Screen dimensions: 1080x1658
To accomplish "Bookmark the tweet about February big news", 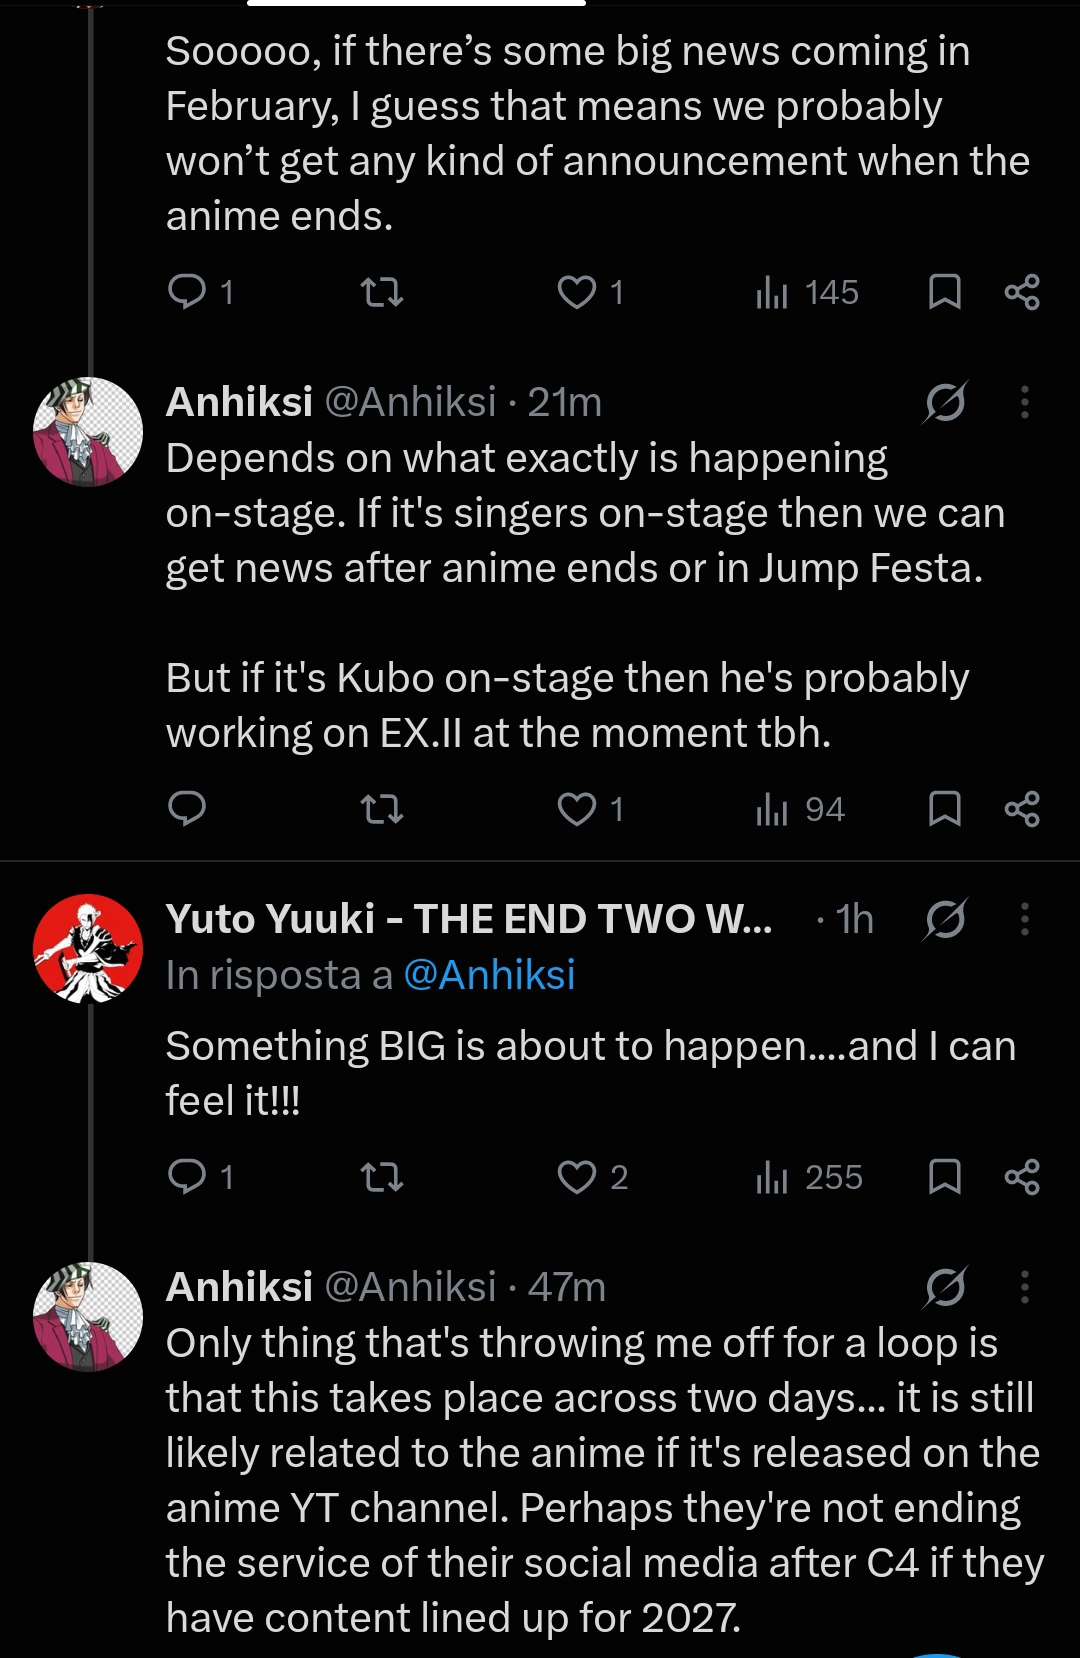I will pyautogui.click(x=945, y=292).
